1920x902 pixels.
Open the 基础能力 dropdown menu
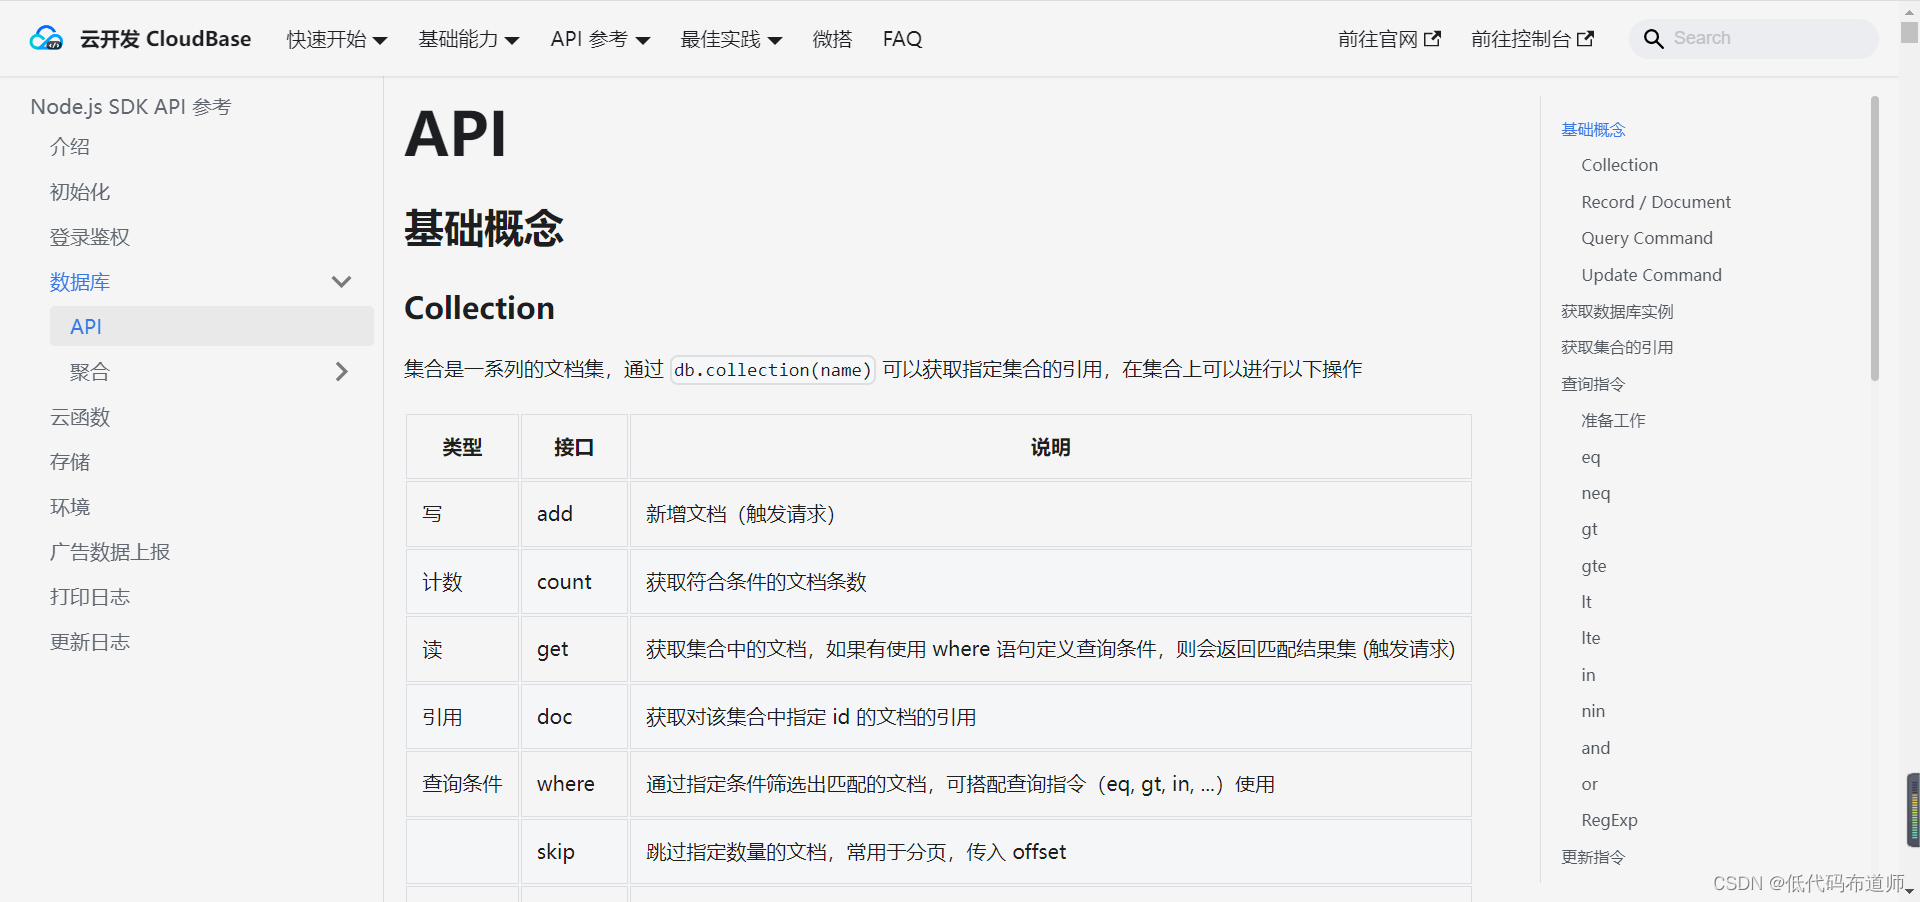pos(468,39)
